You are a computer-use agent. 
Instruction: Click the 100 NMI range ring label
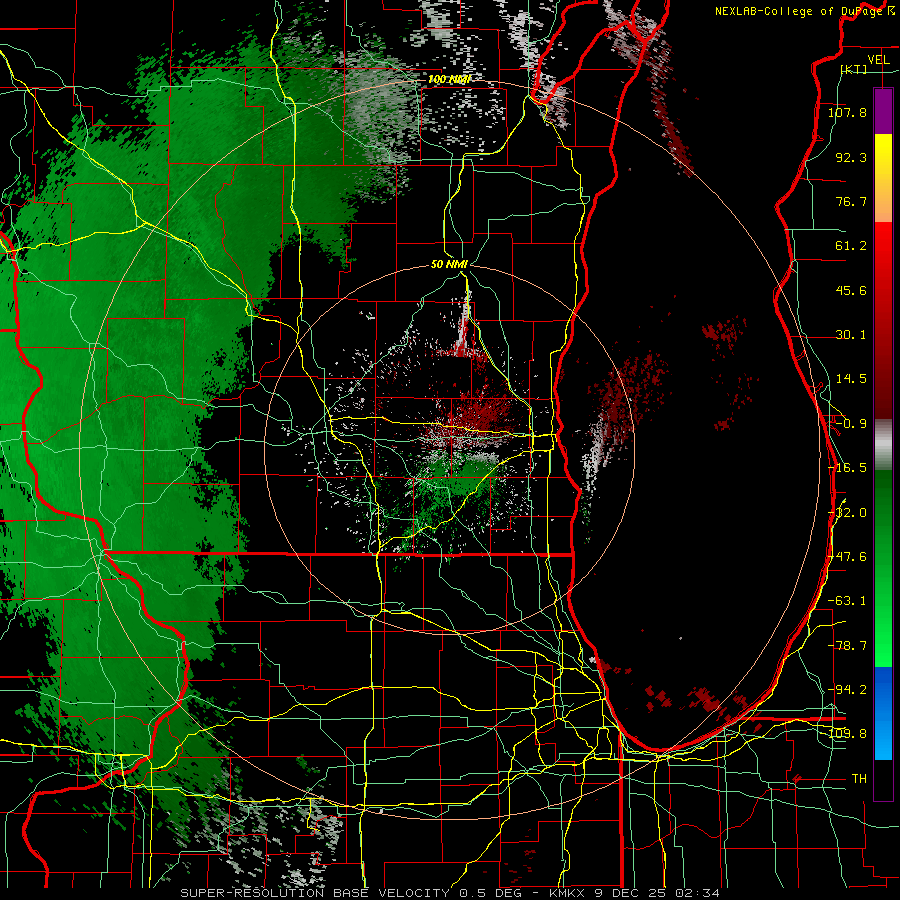[449, 79]
